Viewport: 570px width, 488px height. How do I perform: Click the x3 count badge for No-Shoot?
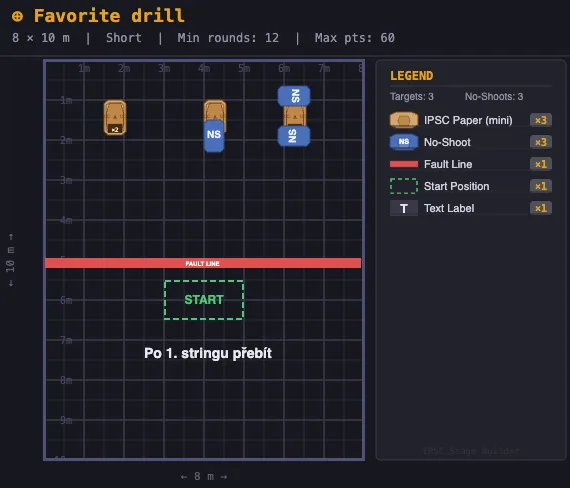click(541, 142)
